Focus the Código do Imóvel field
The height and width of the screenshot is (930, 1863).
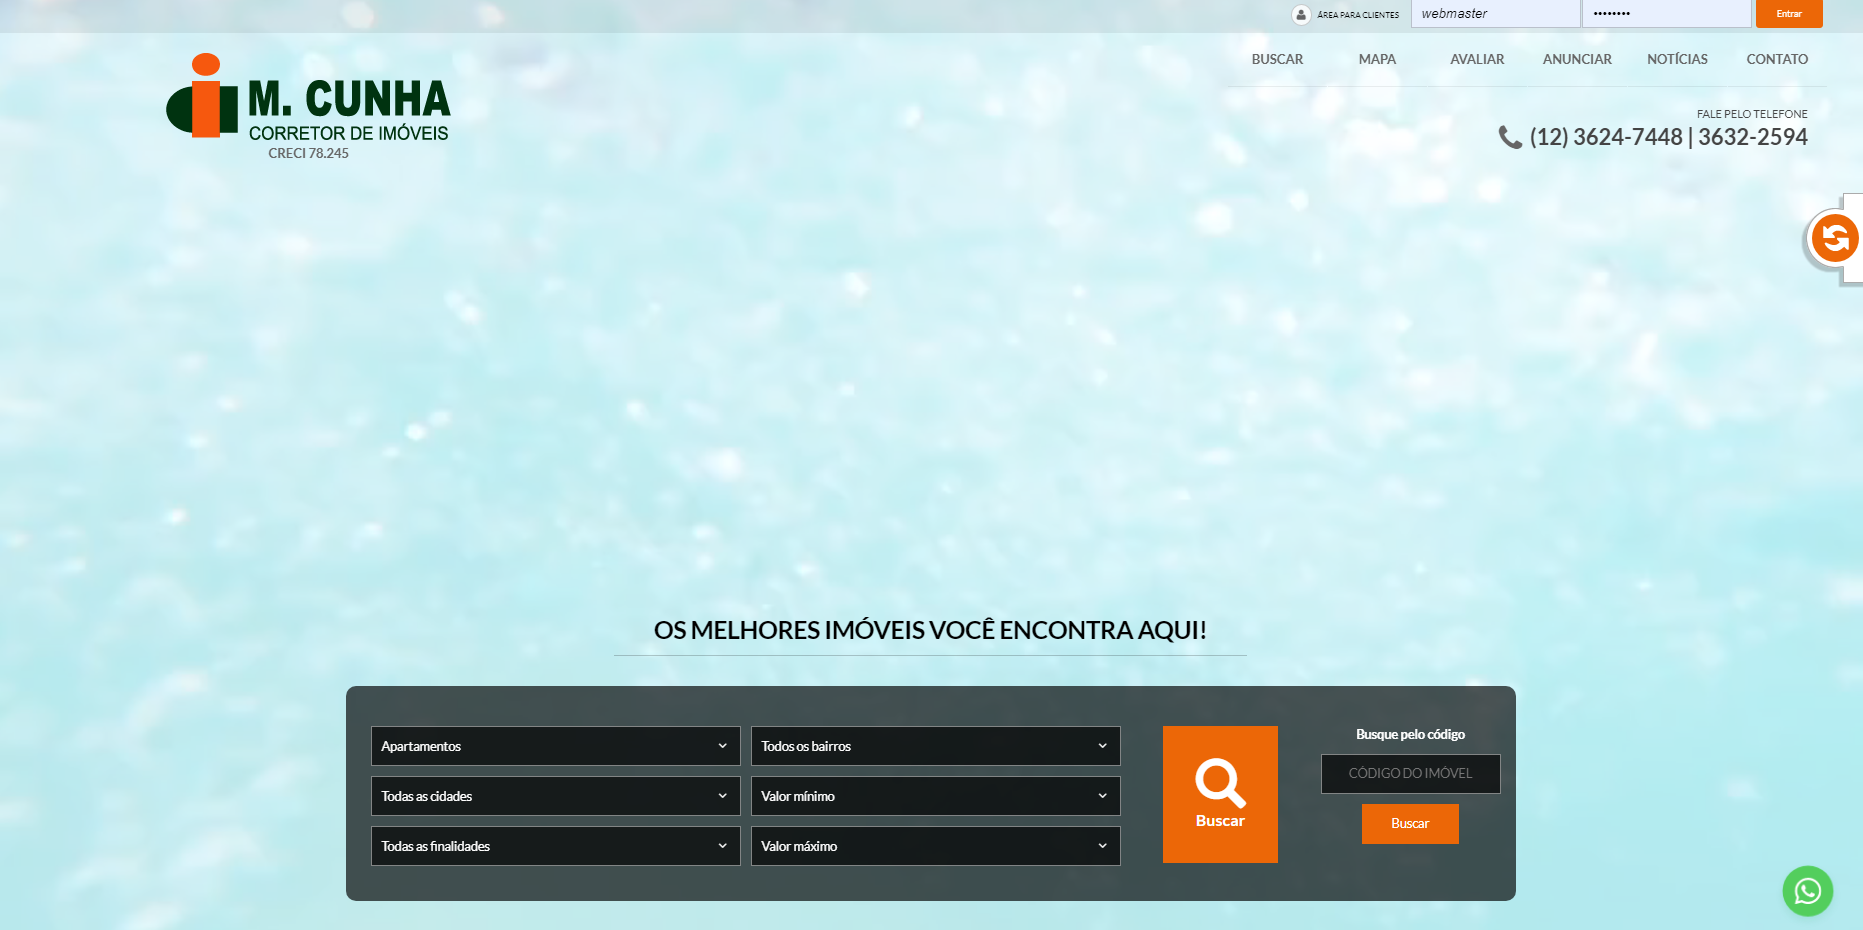(x=1410, y=774)
